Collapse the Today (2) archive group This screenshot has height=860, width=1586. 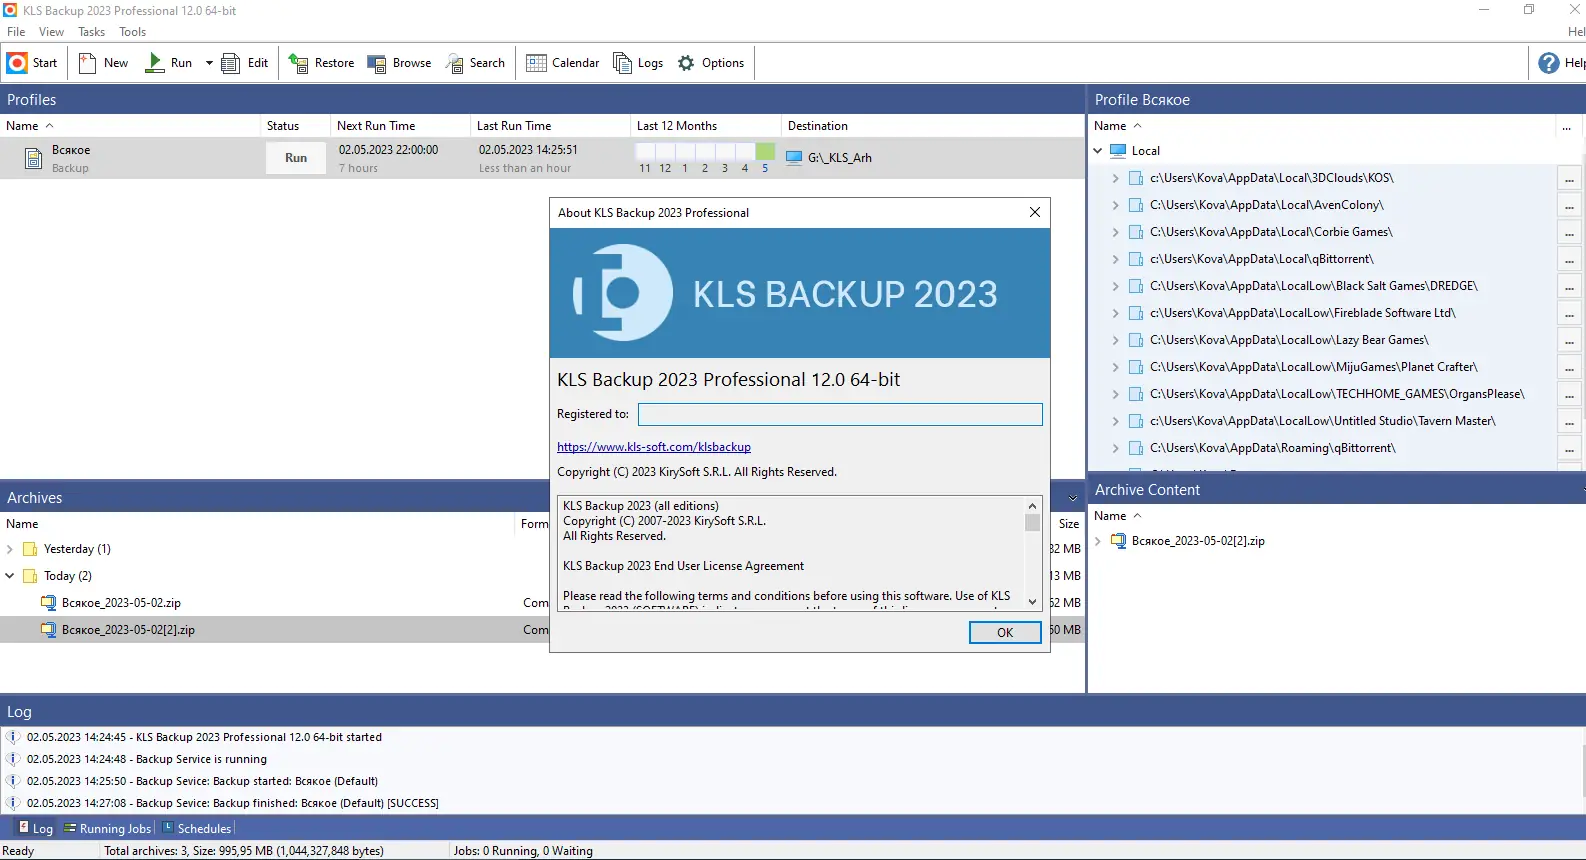[10, 576]
